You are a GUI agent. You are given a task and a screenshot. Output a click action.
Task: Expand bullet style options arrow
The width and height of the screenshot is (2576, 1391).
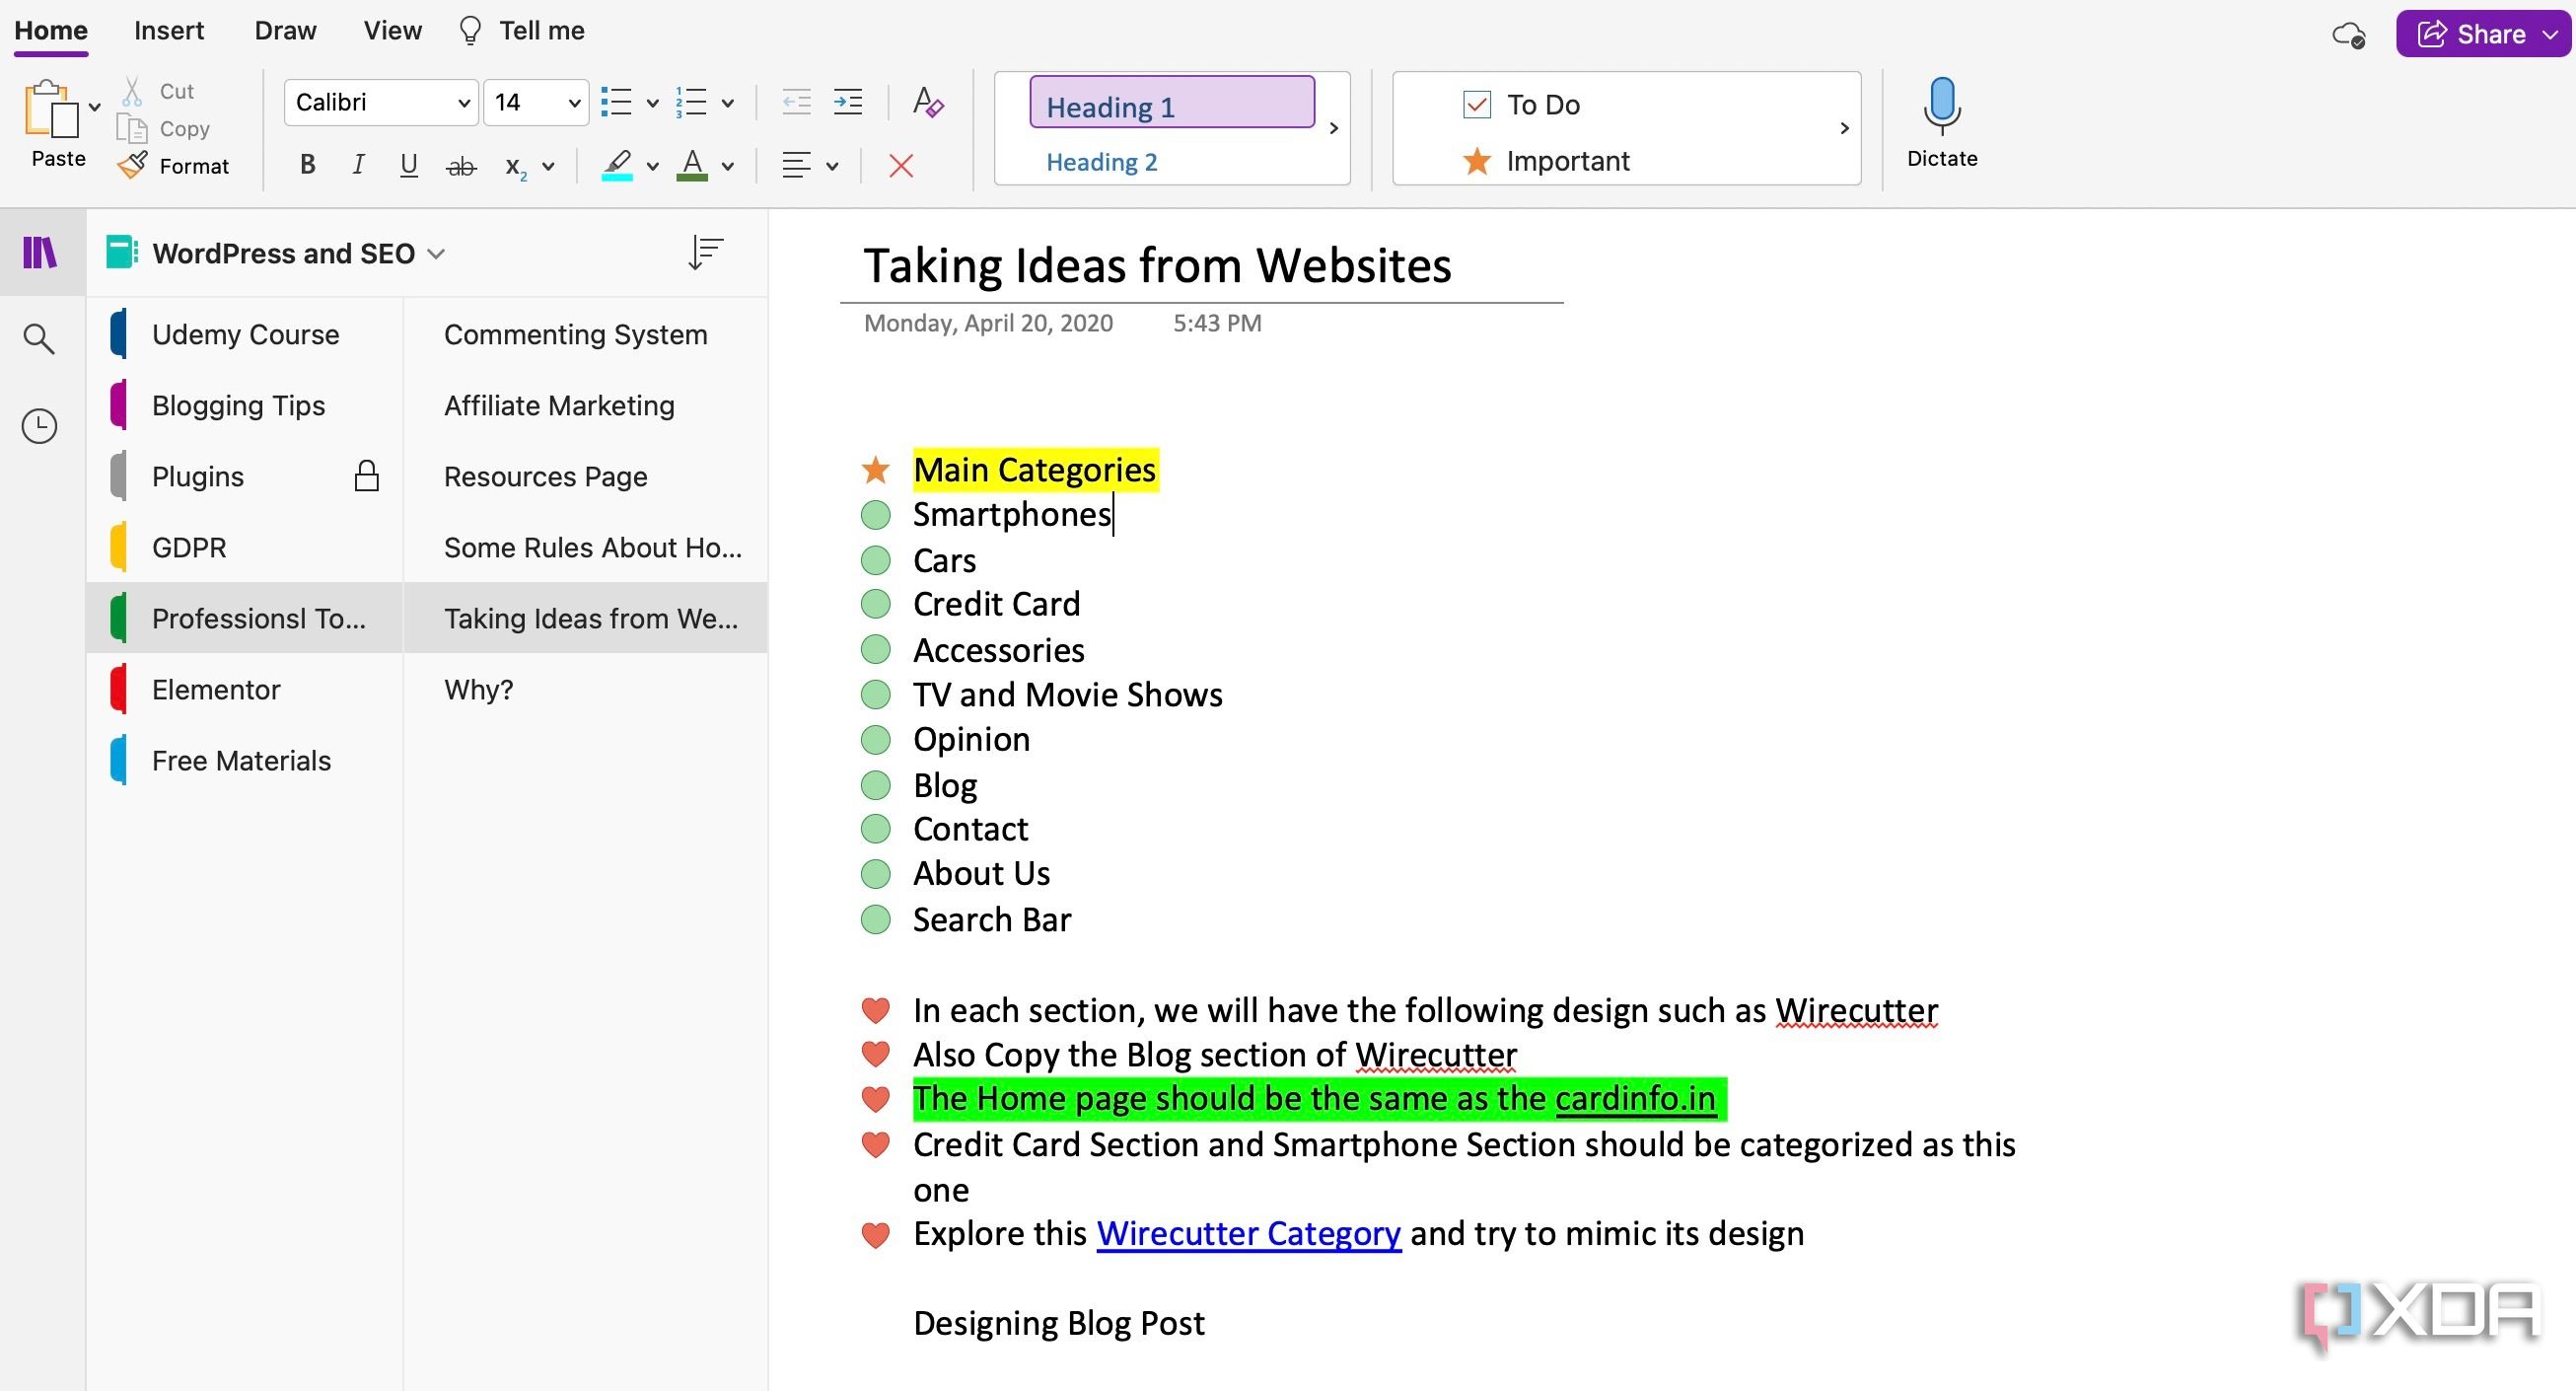click(x=653, y=103)
